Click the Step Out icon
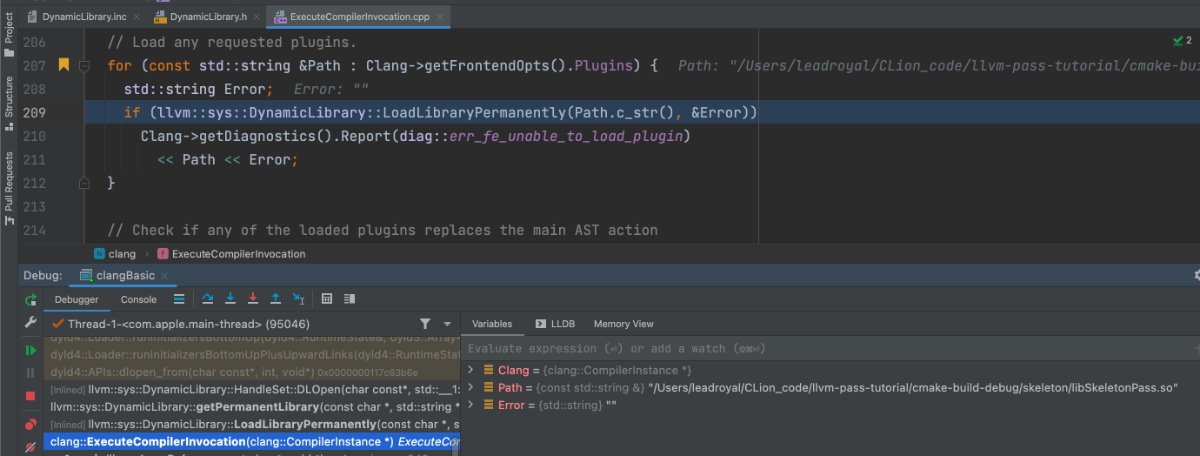 275,299
